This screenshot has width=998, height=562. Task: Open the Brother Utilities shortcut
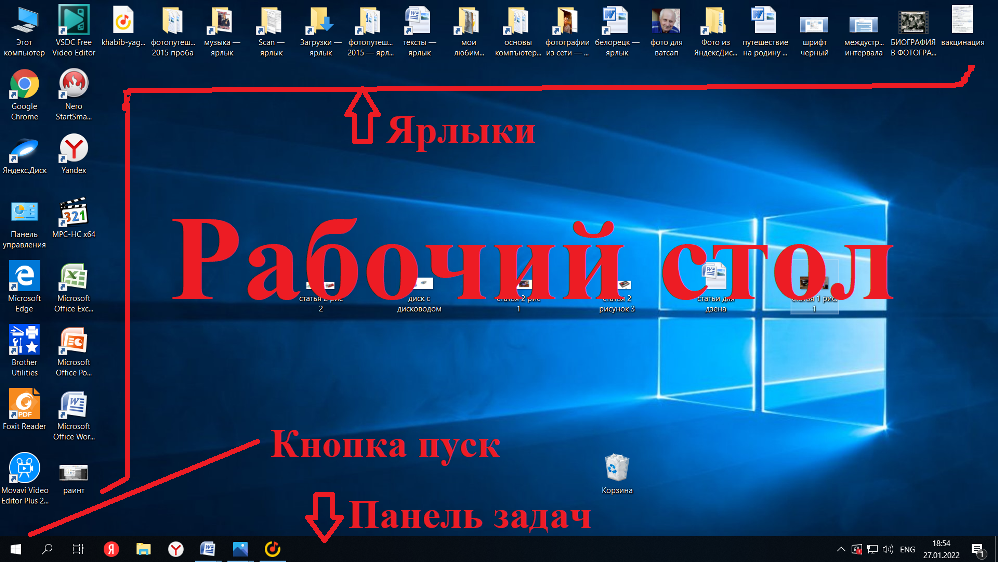(x=24, y=351)
